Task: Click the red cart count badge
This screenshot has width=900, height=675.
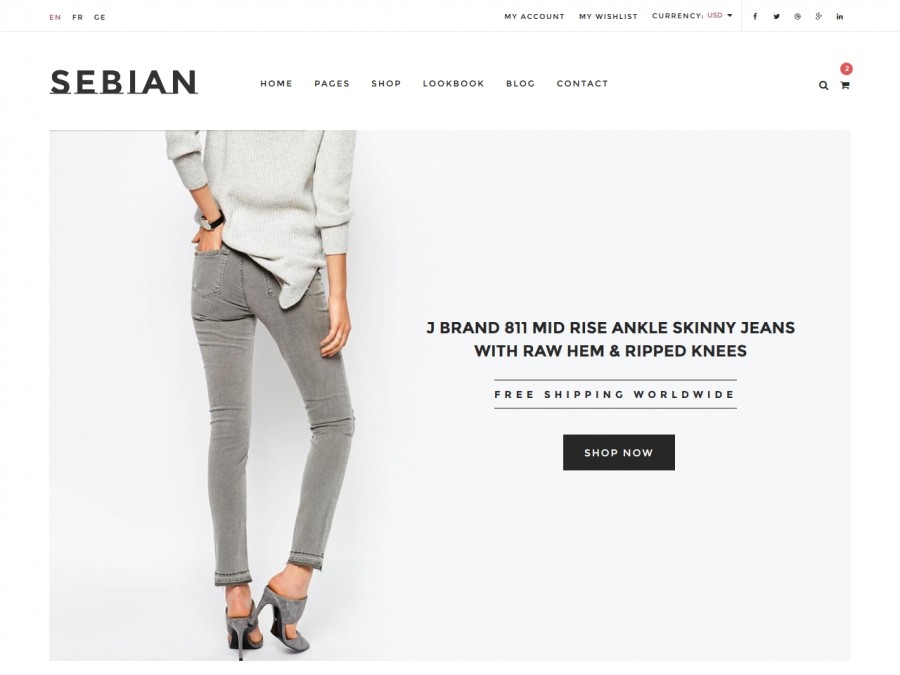Action: click(x=847, y=69)
